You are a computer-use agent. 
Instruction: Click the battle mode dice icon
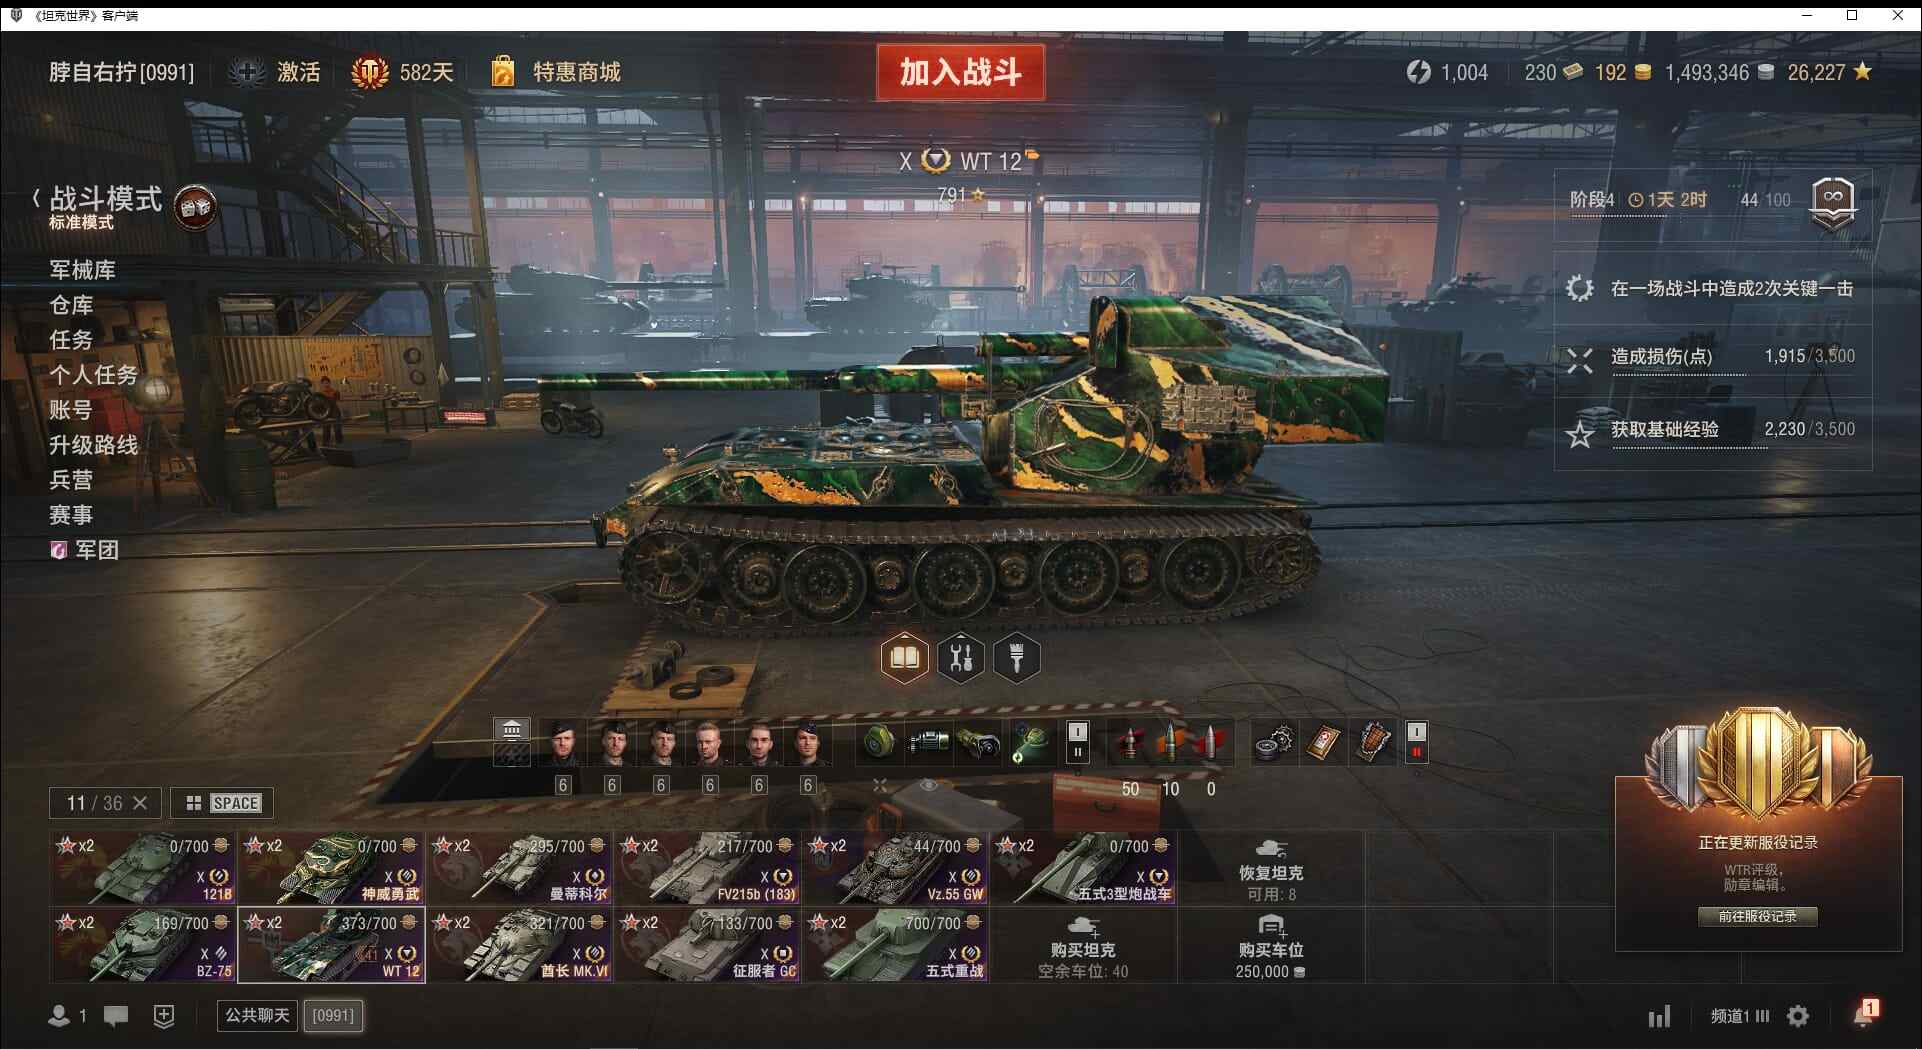point(195,207)
